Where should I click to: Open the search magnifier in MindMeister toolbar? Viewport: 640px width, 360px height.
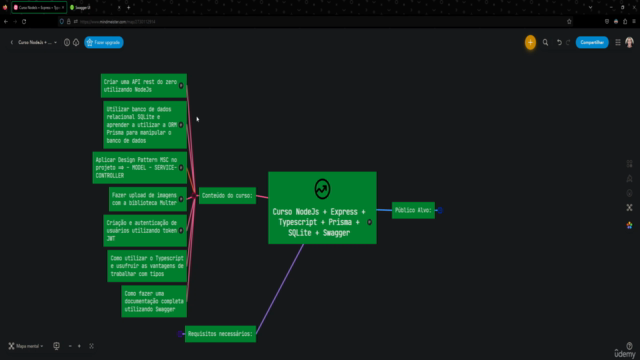[545, 42]
